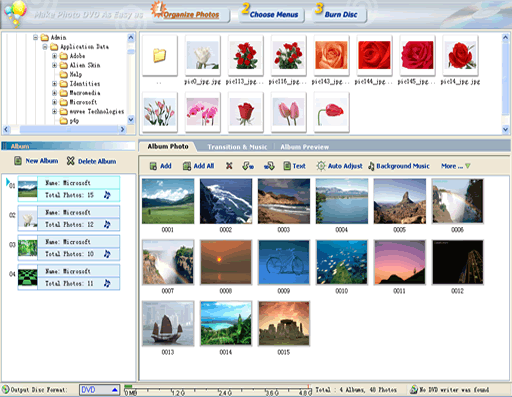This screenshot has height=397, width=512.
Task: Collapse the Admin folder node
Action: (x=36, y=38)
